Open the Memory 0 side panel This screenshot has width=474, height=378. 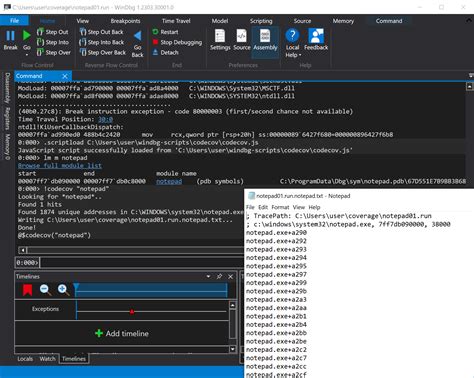(7, 146)
